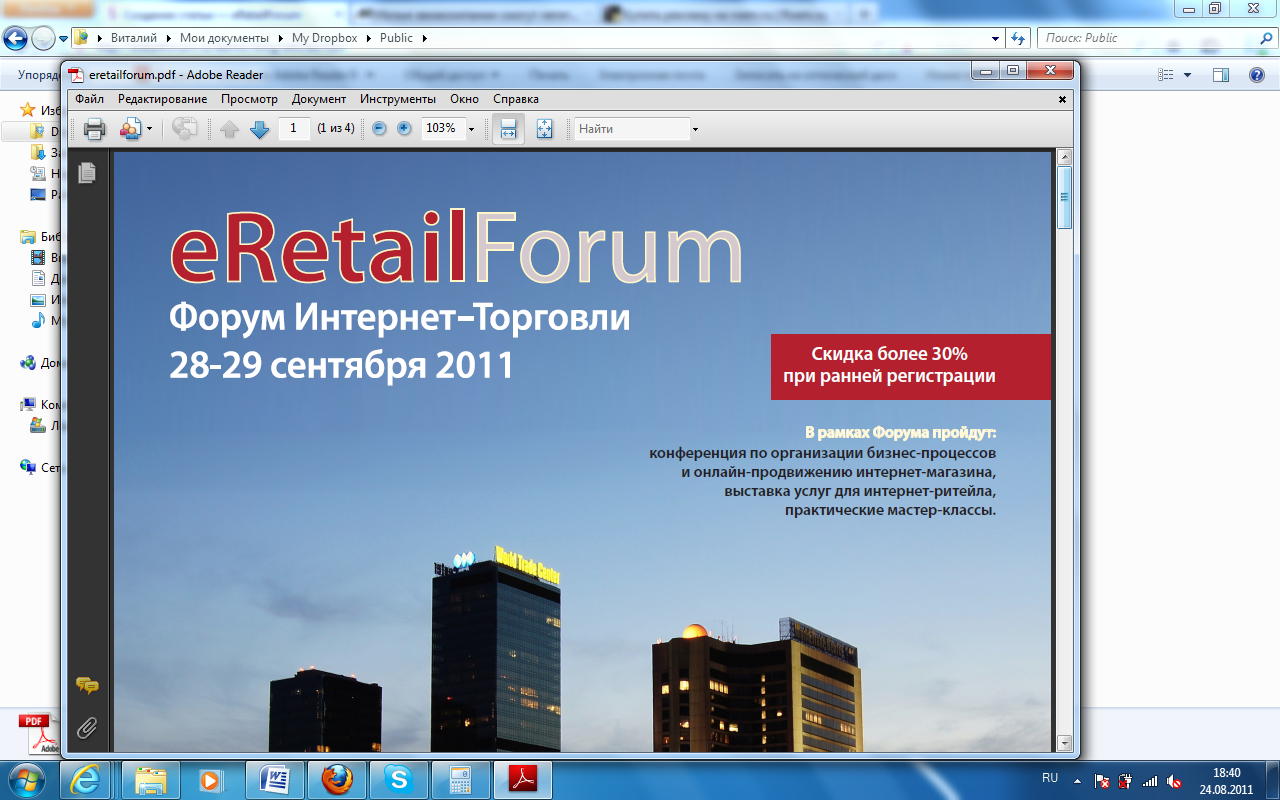Open Windows Explorer from the taskbar
The width and height of the screenshot is (1280, 800).
(x=150, y=779)
